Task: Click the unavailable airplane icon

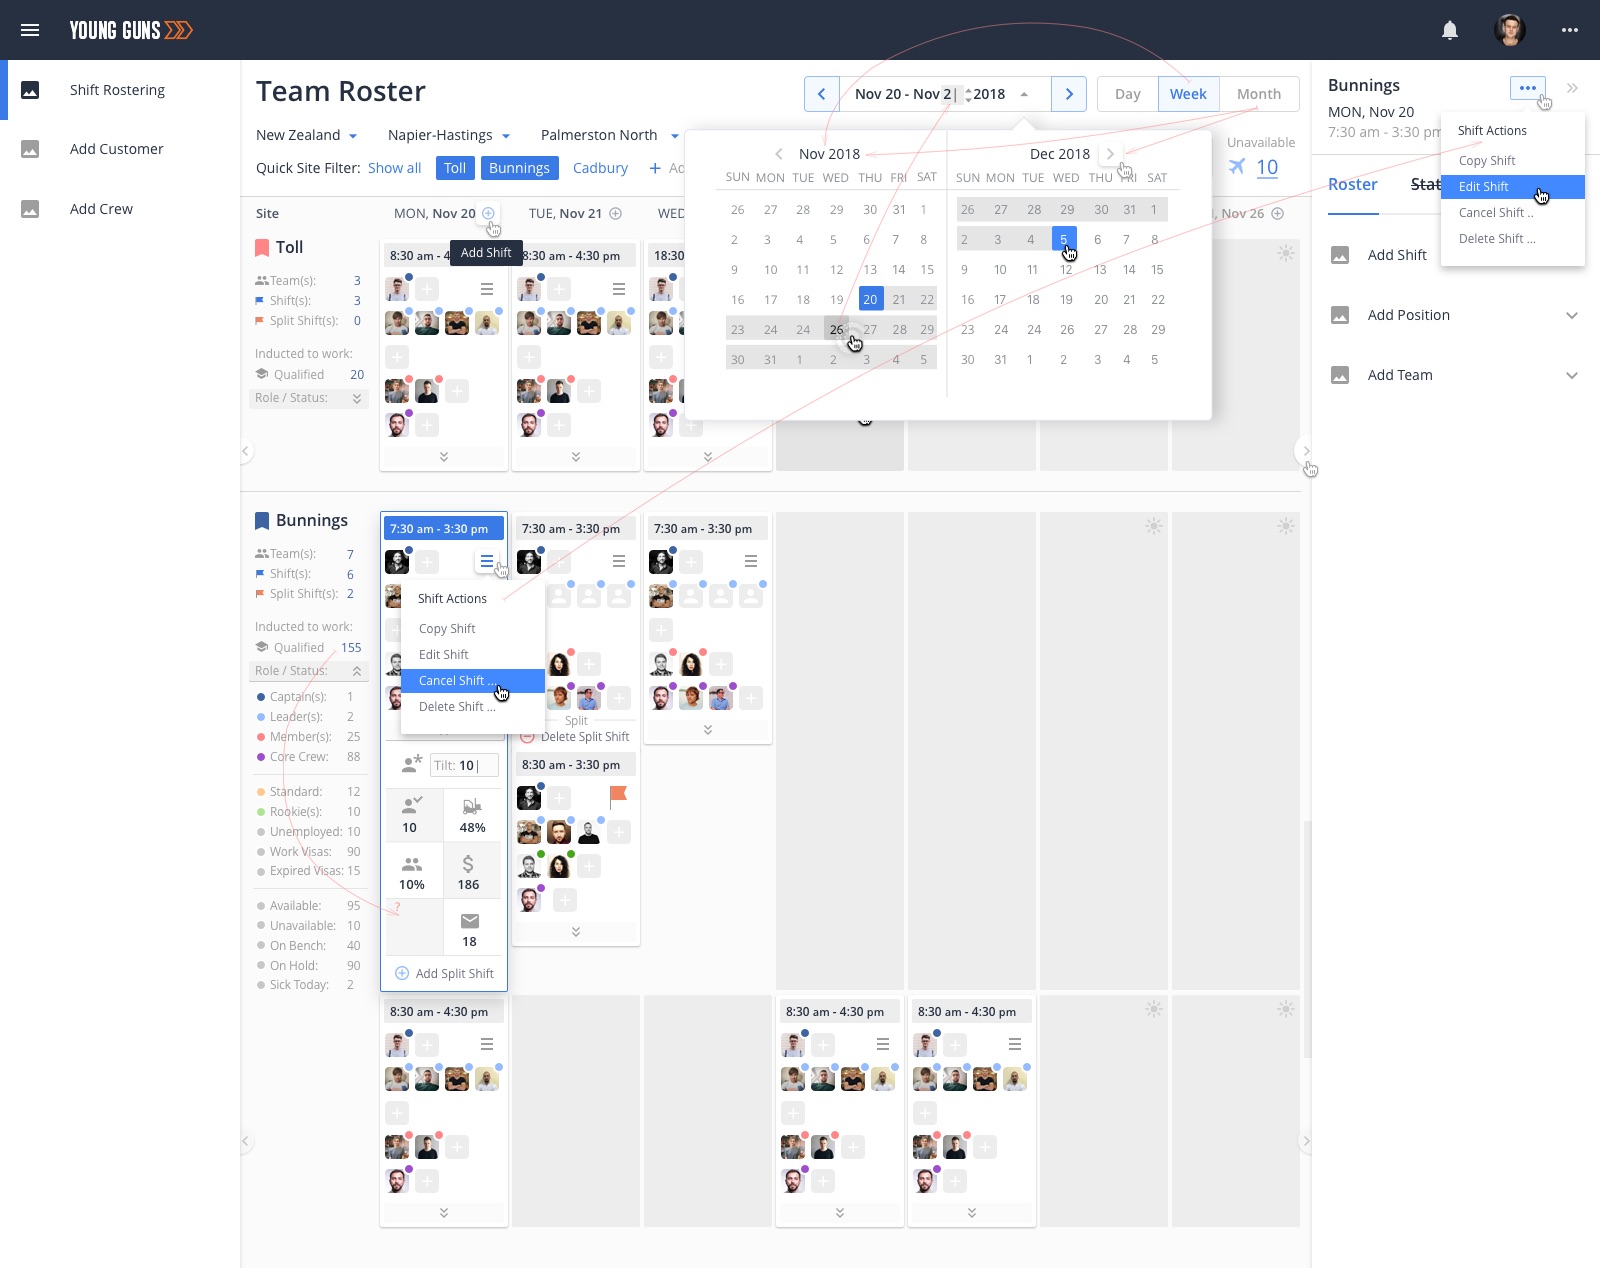Action: pos(1237,167)
